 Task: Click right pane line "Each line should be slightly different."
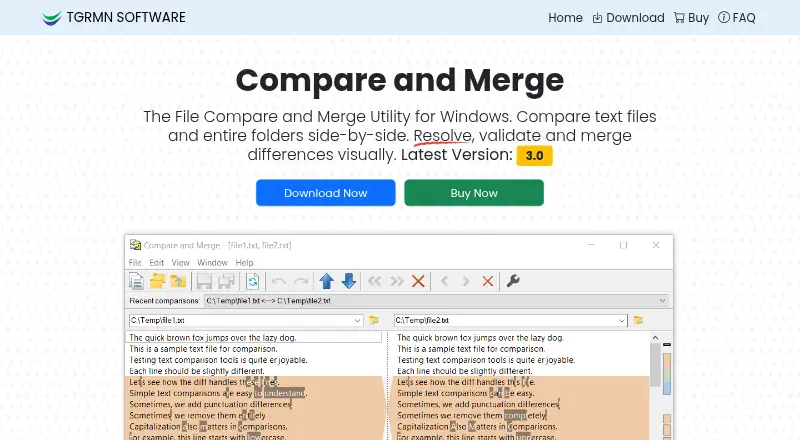[x=464, y=371]
